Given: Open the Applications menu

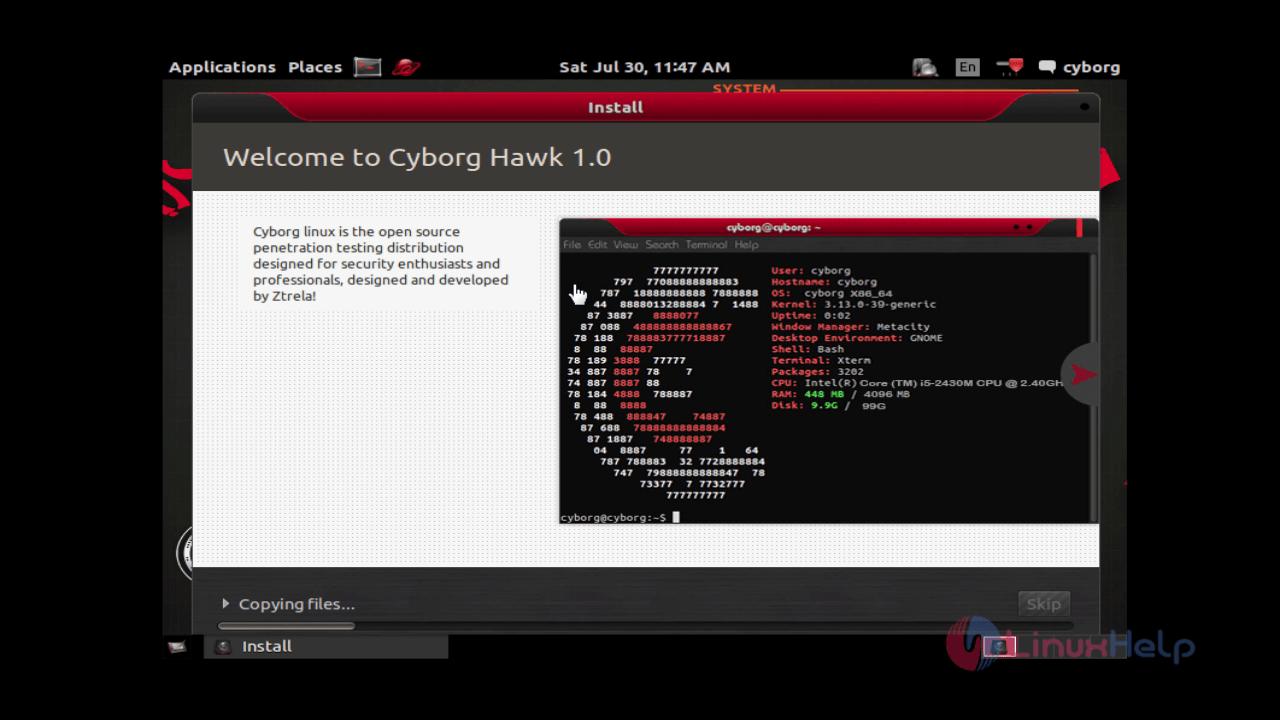Looking at the screenshot, I should pyautogui.click(x=222, y=67).
